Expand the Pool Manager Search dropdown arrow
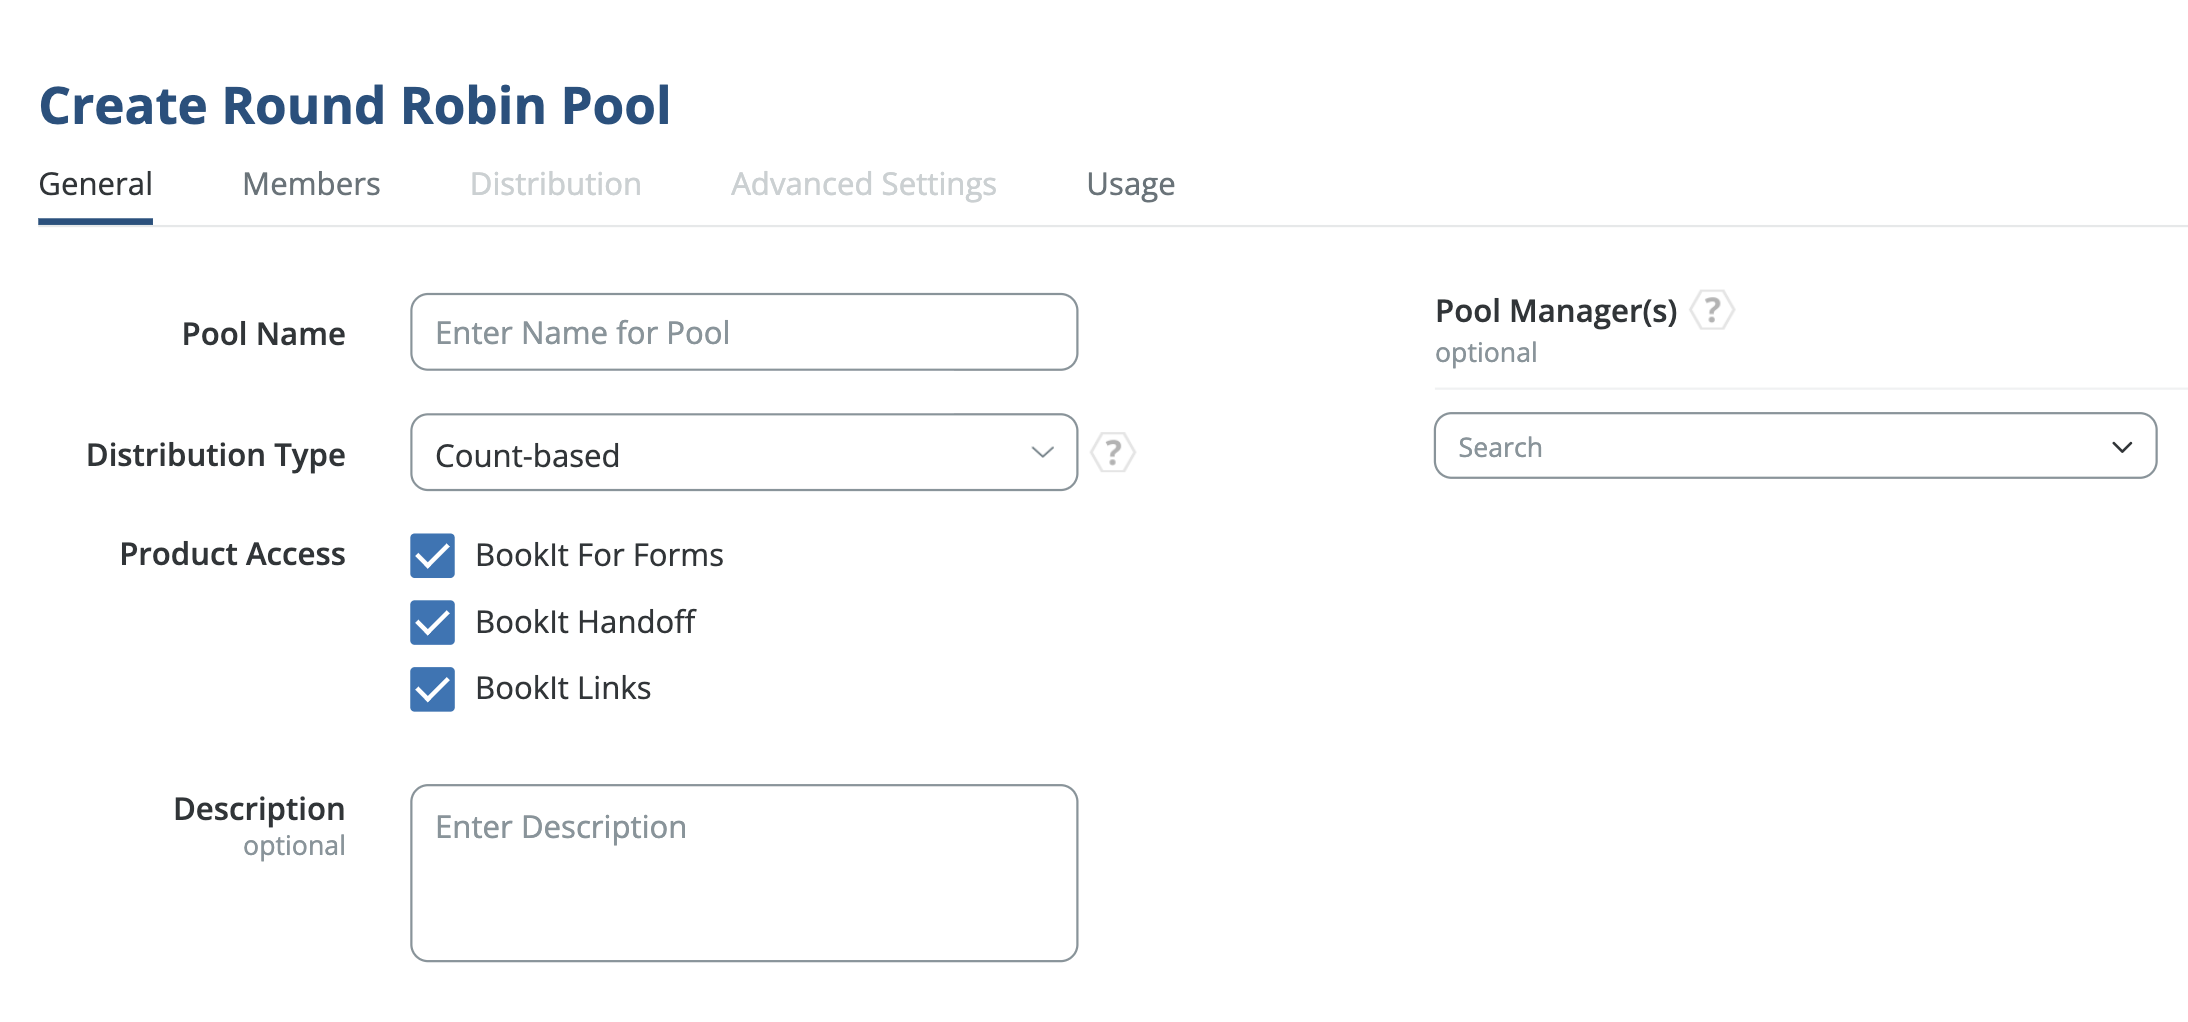The image size is (2188, 1022). coord(2121,447)
